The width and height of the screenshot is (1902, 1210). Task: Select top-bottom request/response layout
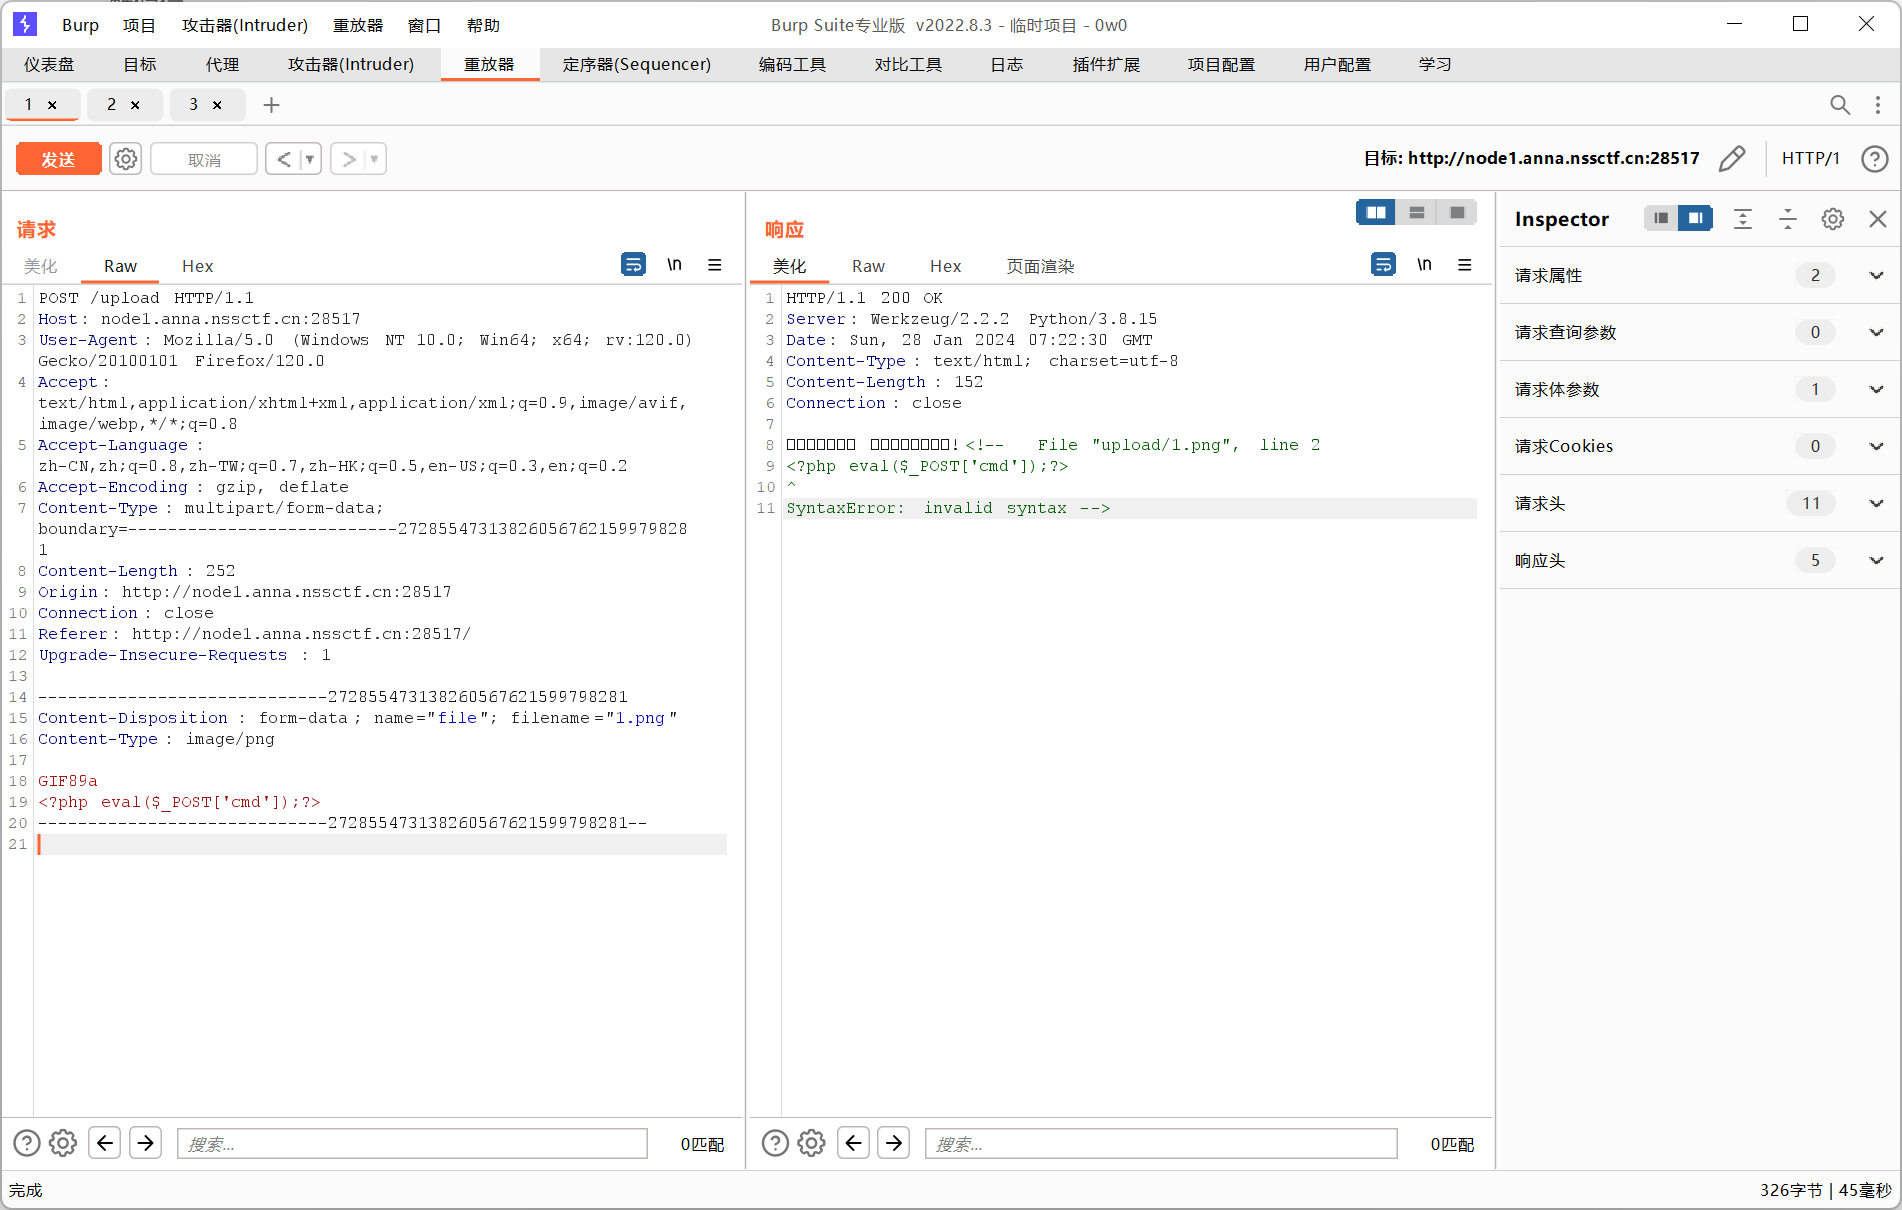[x=1417, y=212]
